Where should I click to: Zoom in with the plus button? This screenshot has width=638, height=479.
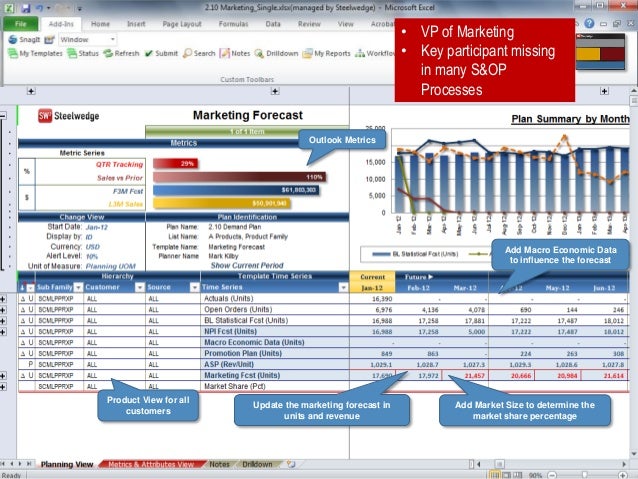pyautogui.click(x=623, y=475)
